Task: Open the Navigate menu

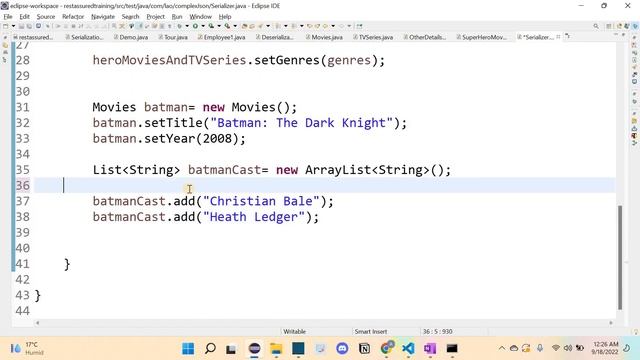Action: (x=103, y=17)
